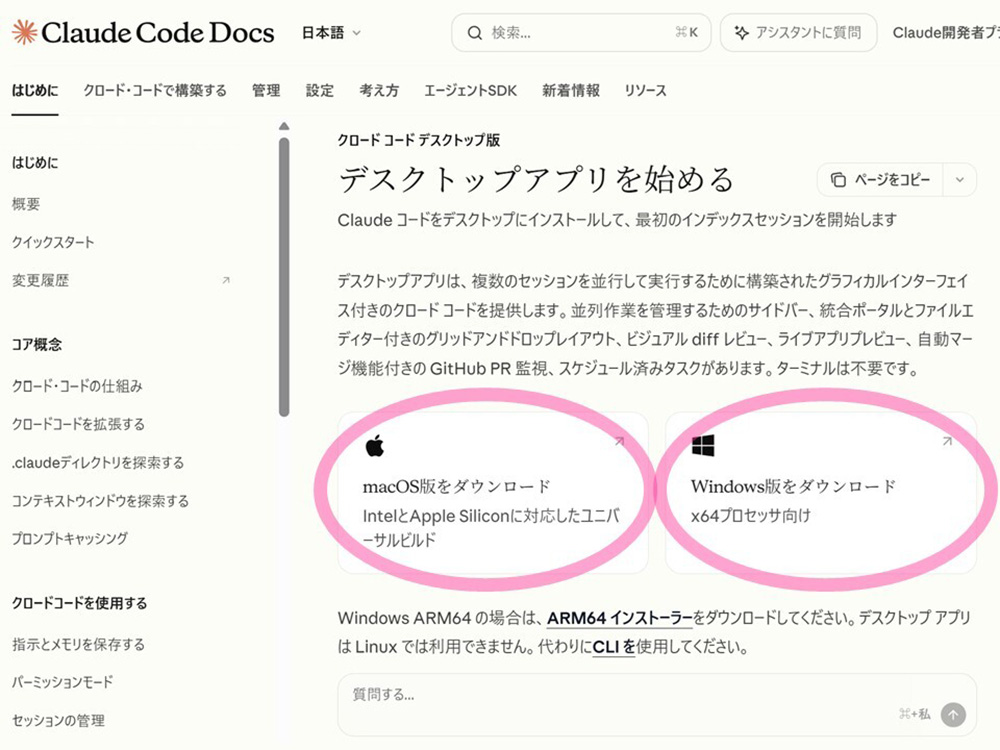
Task: Click the external arrow on Windows card
Action: point(947,441)
